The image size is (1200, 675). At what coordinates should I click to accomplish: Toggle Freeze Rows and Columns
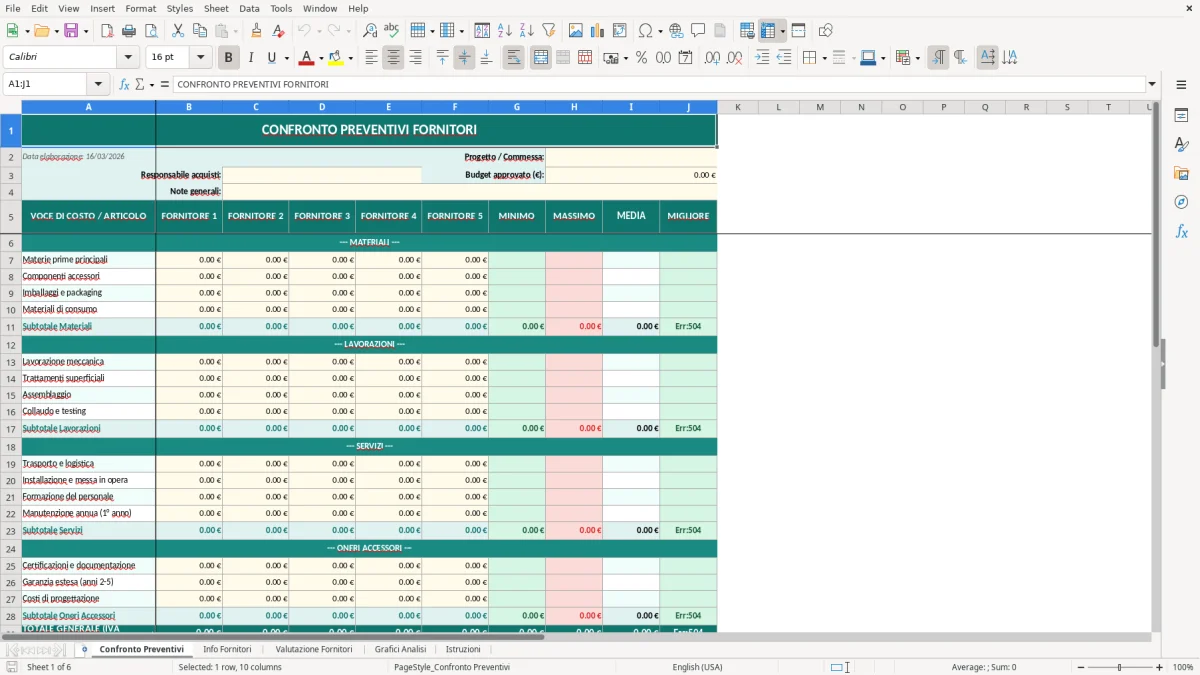[768, 31]
